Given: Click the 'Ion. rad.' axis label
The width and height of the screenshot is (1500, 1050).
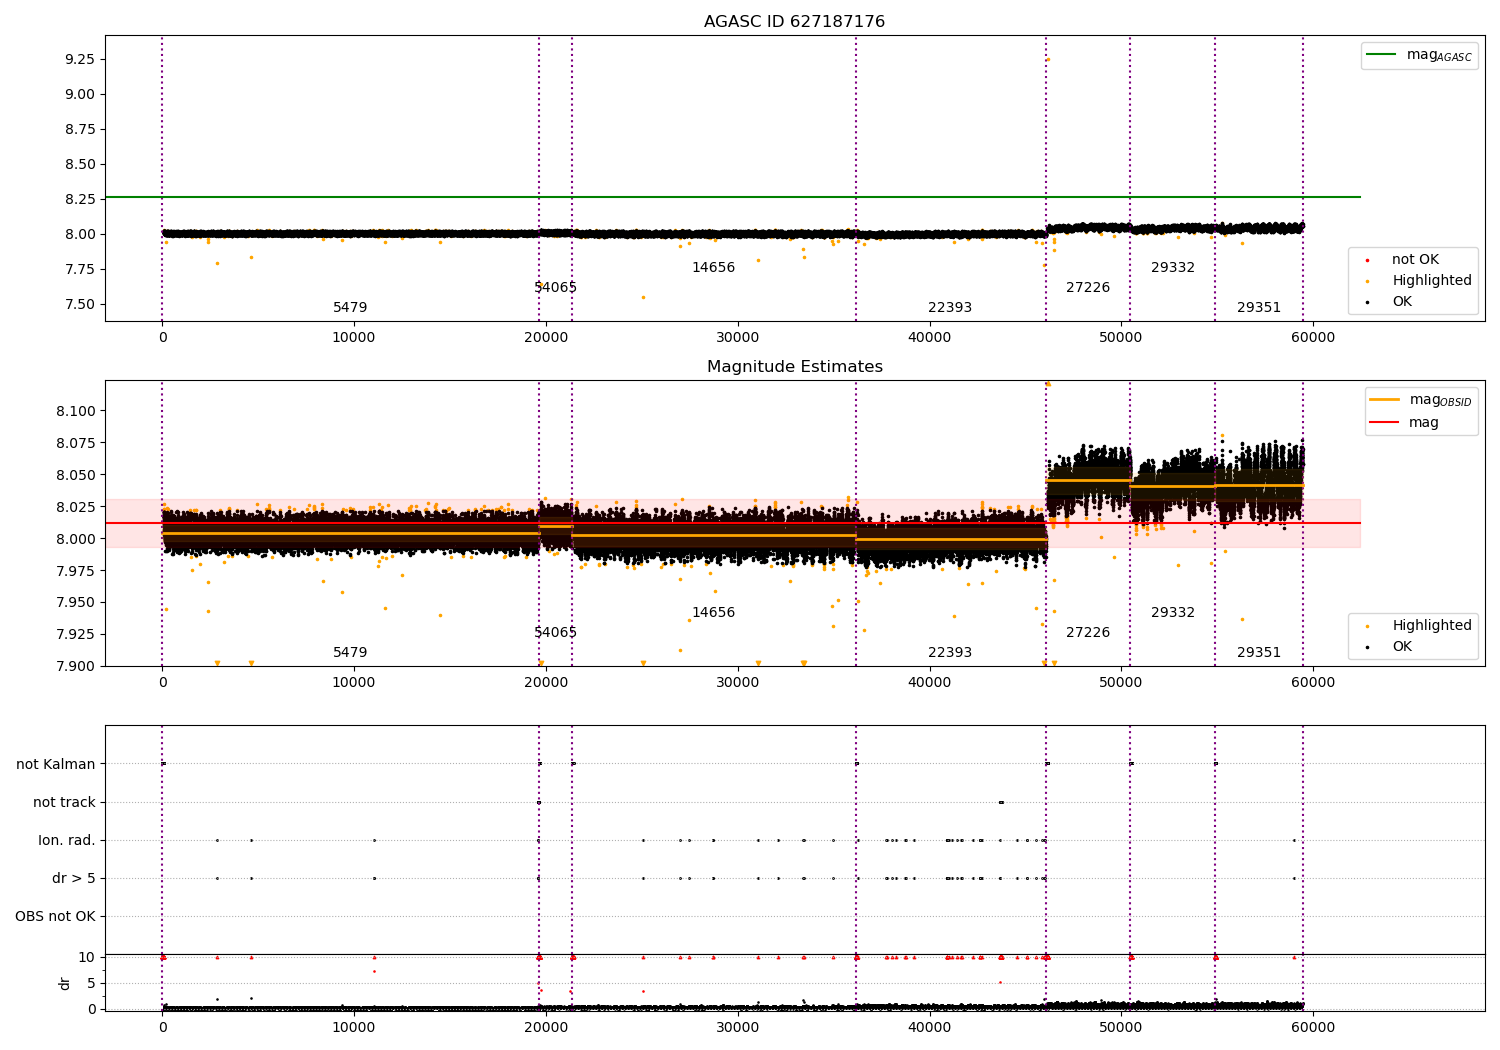Looking at the screenshot, I should [x=67, y=840].
